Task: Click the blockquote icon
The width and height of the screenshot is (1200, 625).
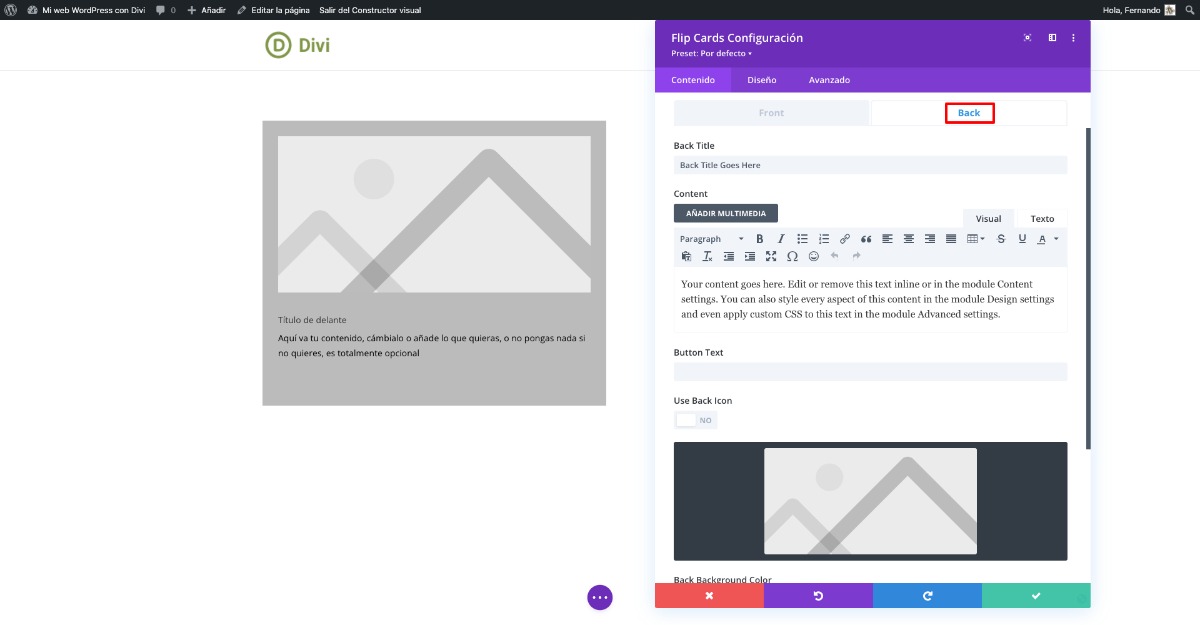Action: tap(866, 239)
